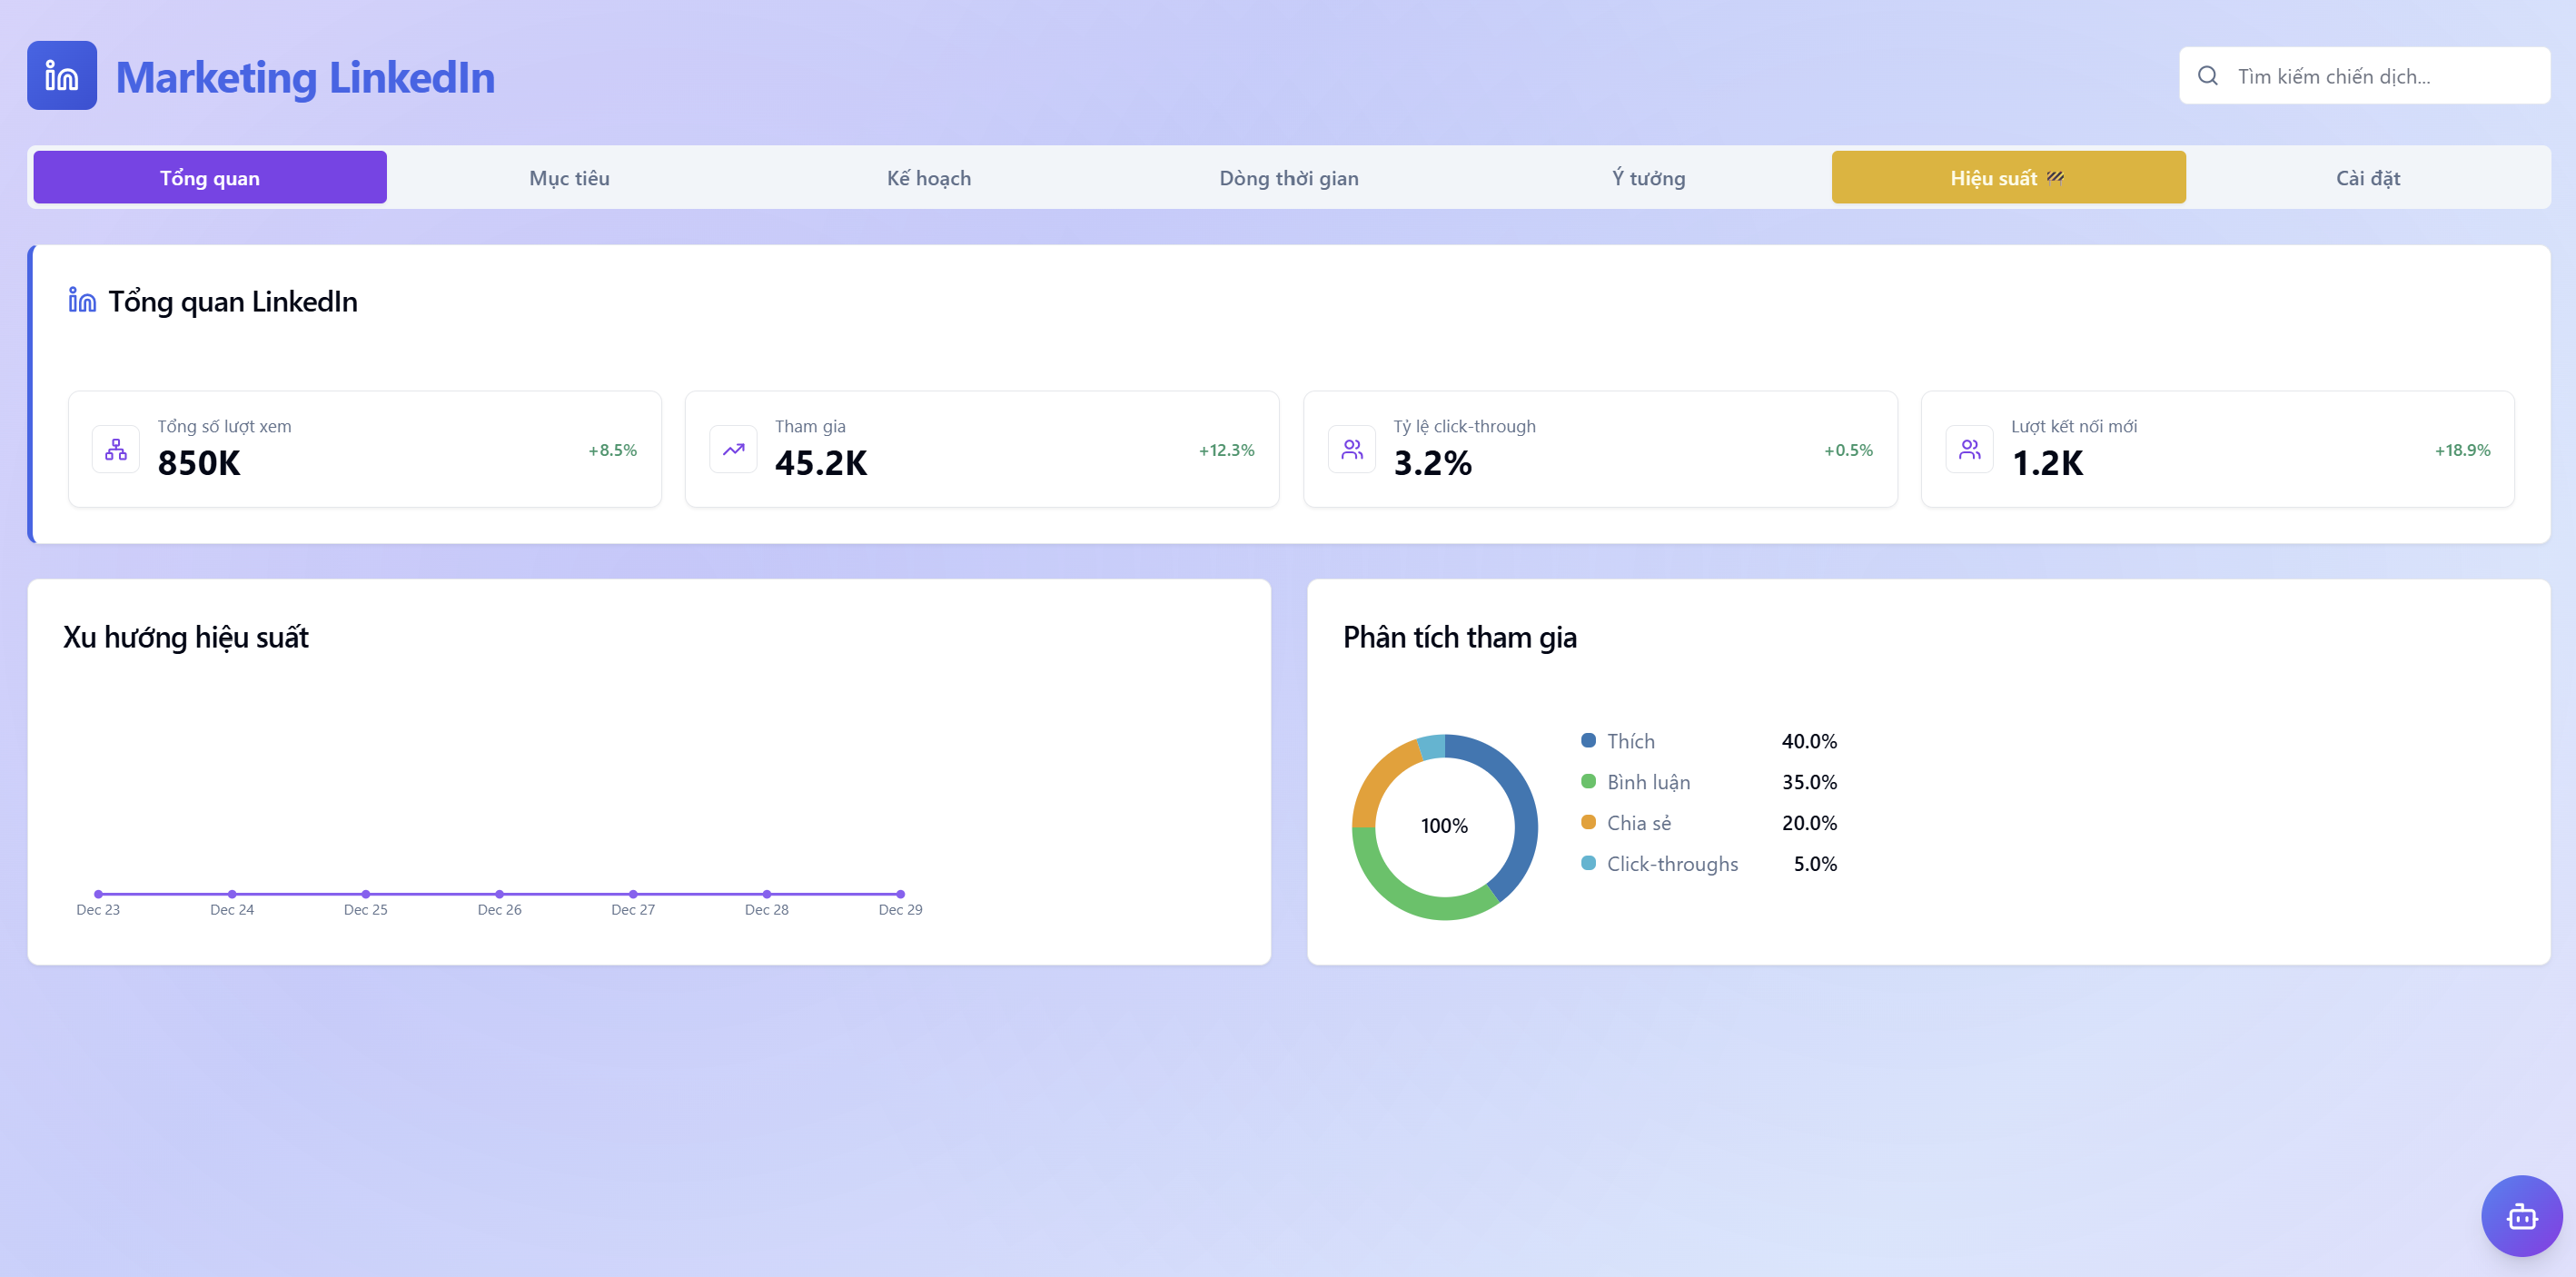
Task: Go to the Kế hoạch tab
Action: [x=929, y=177]
